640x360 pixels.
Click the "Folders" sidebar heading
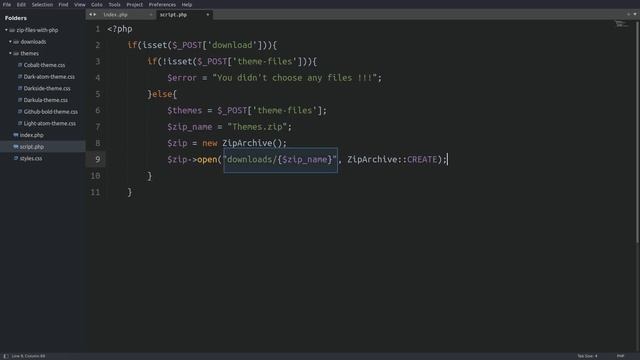tap(16, 18)
